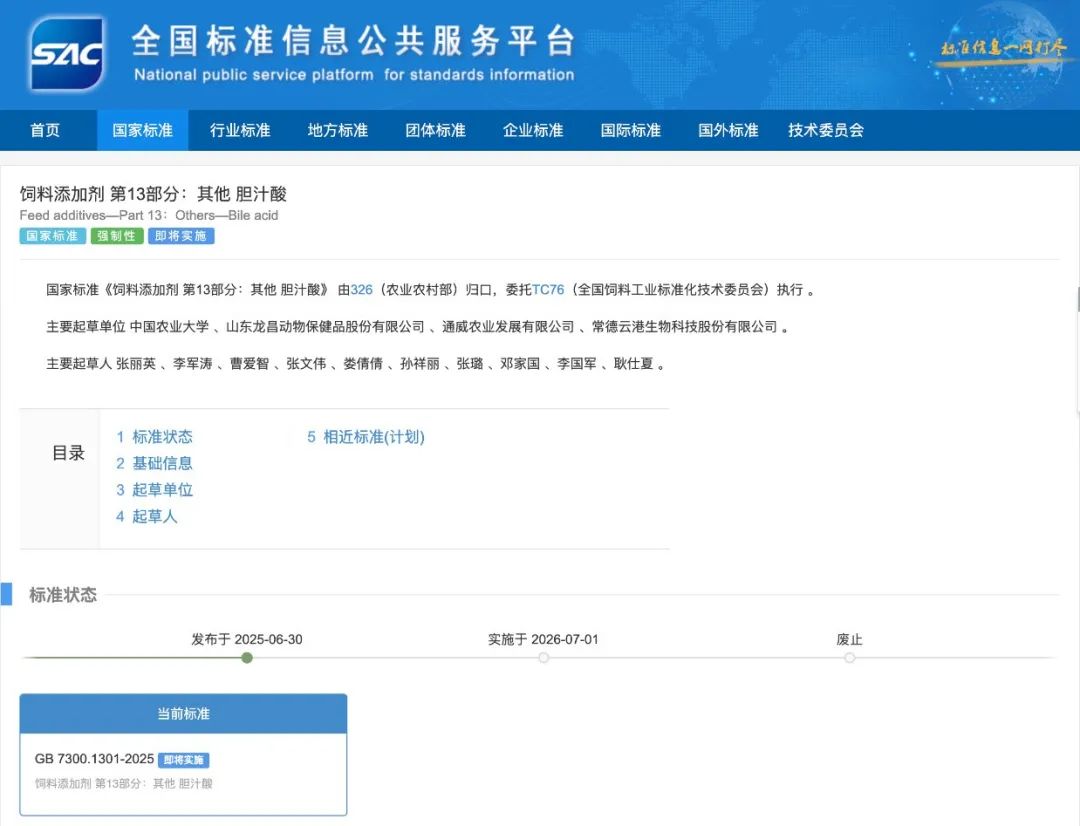1080x826 pixels.
Task: Switch to the 首页 tab
Action: (x=48, y=130)
